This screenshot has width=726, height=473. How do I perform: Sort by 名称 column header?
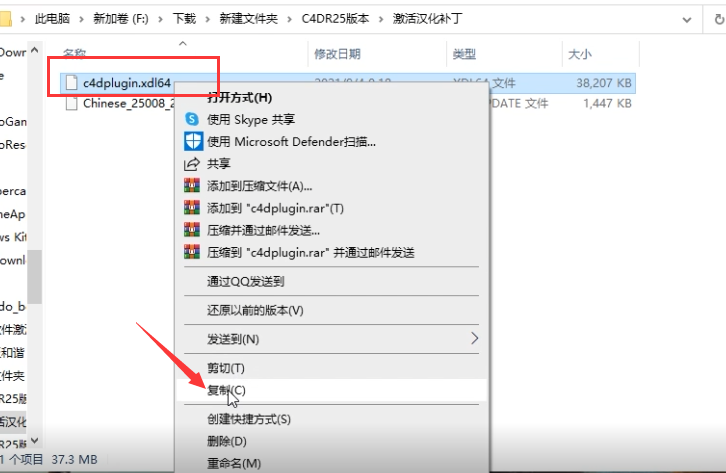coord(75,54)
